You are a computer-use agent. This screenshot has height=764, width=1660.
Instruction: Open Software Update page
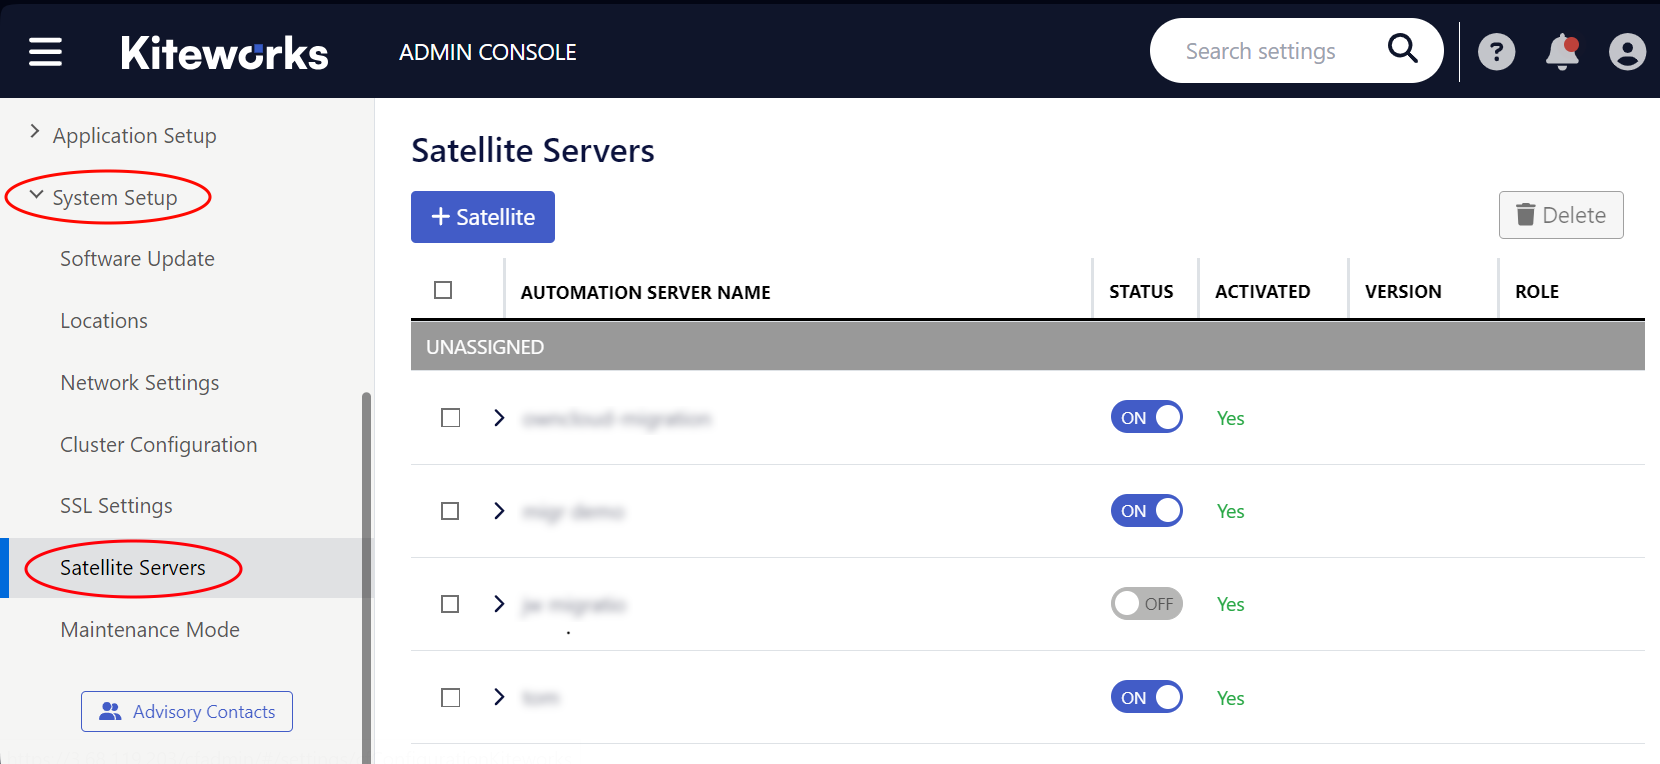[x=137, y=259]
